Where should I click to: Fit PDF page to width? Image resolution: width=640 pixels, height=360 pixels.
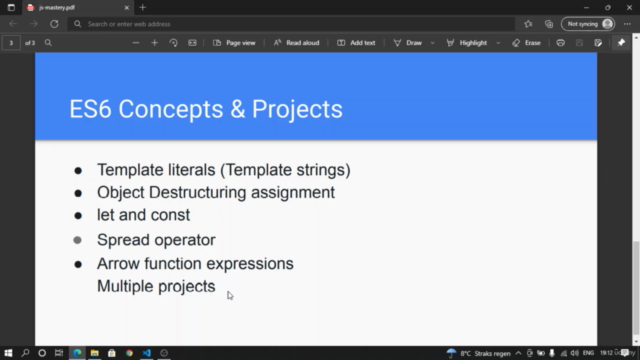(192, 43)
